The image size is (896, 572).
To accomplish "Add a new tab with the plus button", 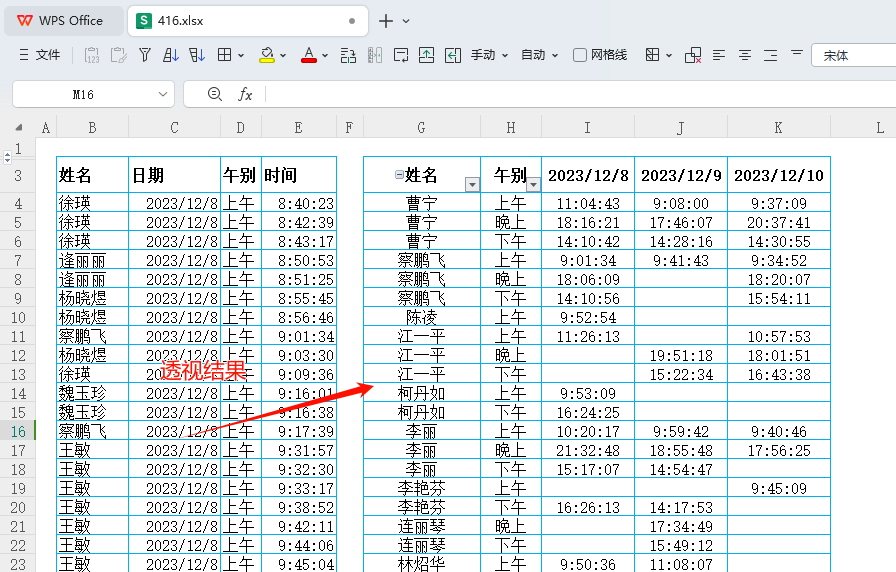I will 386,21.
